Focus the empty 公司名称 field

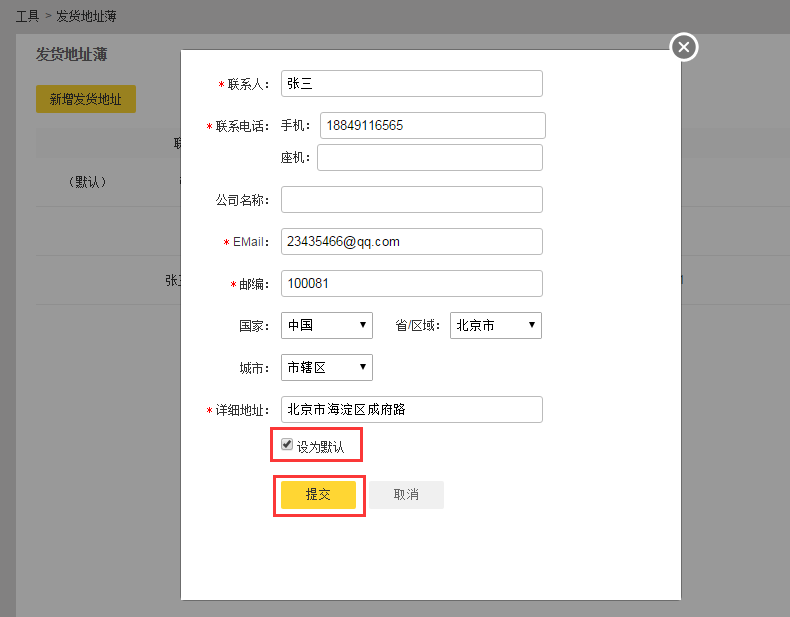[412, 199]
